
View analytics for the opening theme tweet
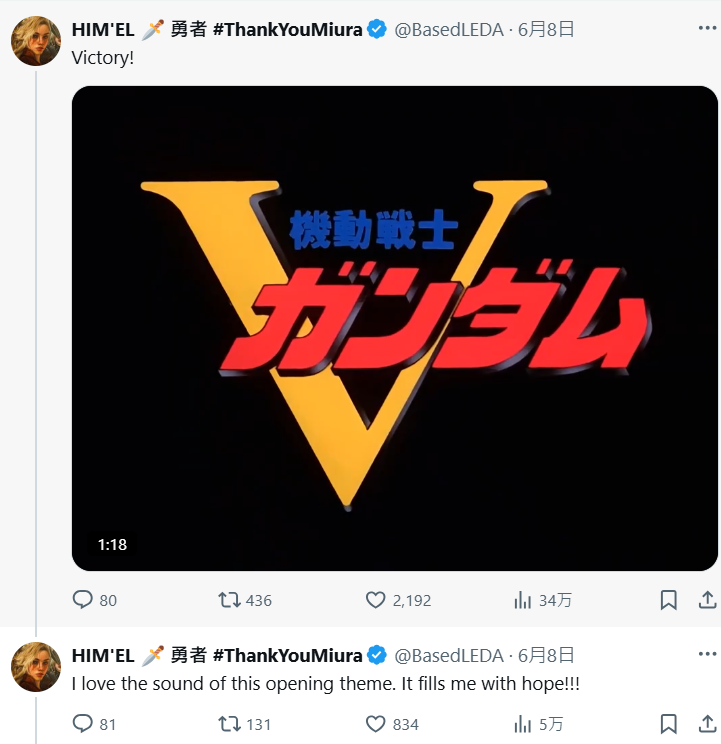[x=522, y=724]
